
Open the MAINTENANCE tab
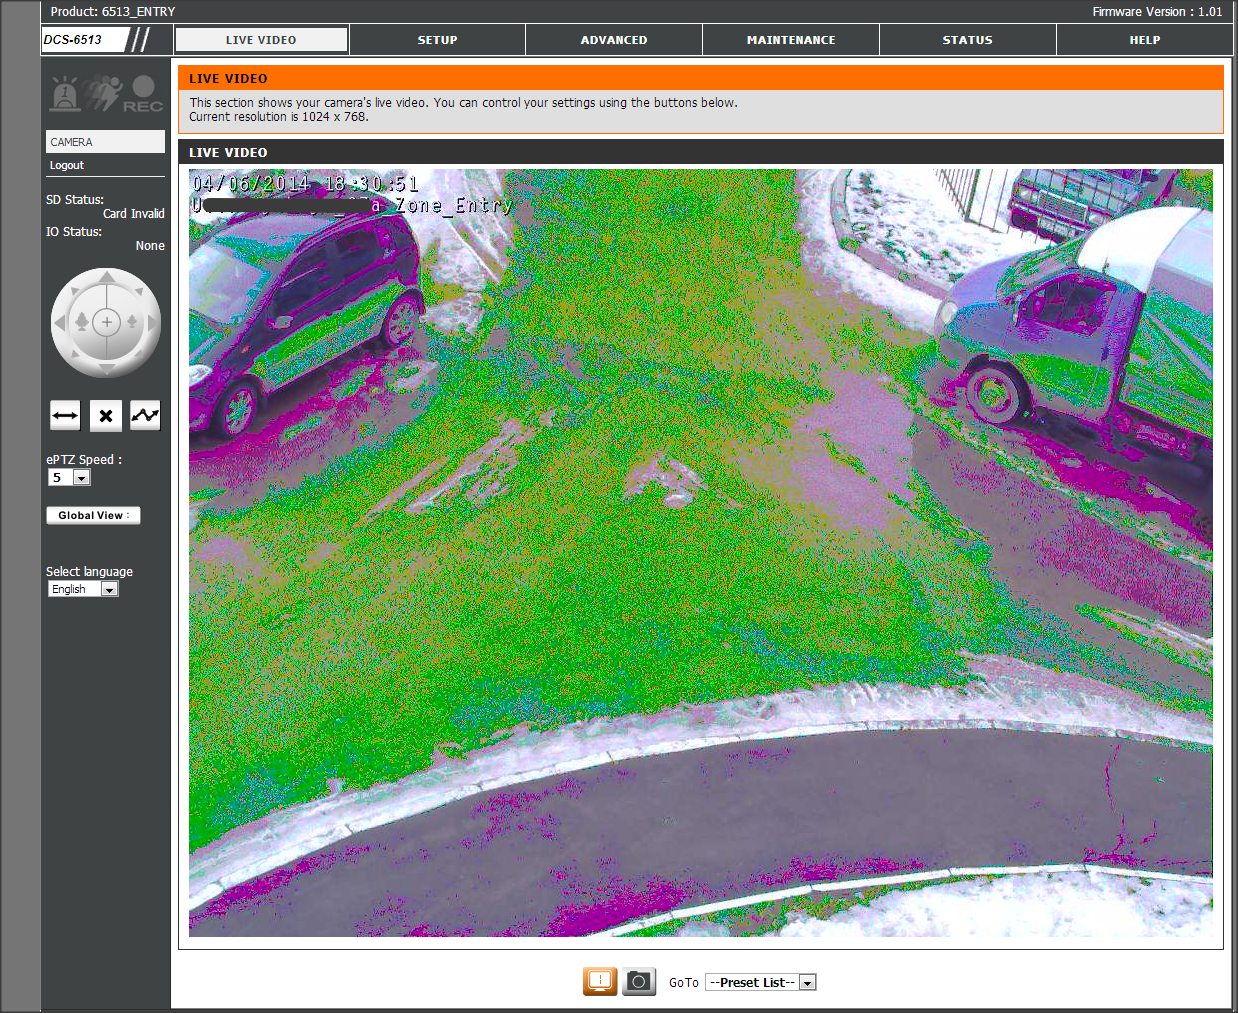click(790, 40)
